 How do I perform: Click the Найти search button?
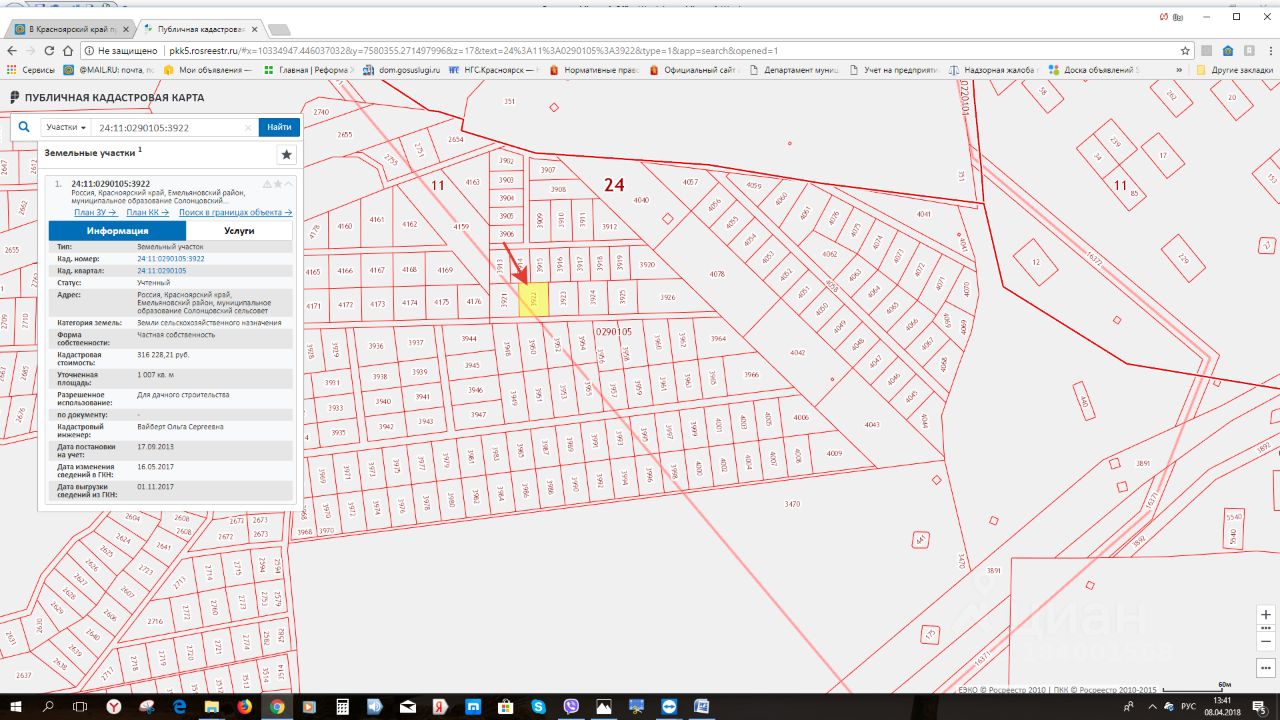[x=279, y=127]
